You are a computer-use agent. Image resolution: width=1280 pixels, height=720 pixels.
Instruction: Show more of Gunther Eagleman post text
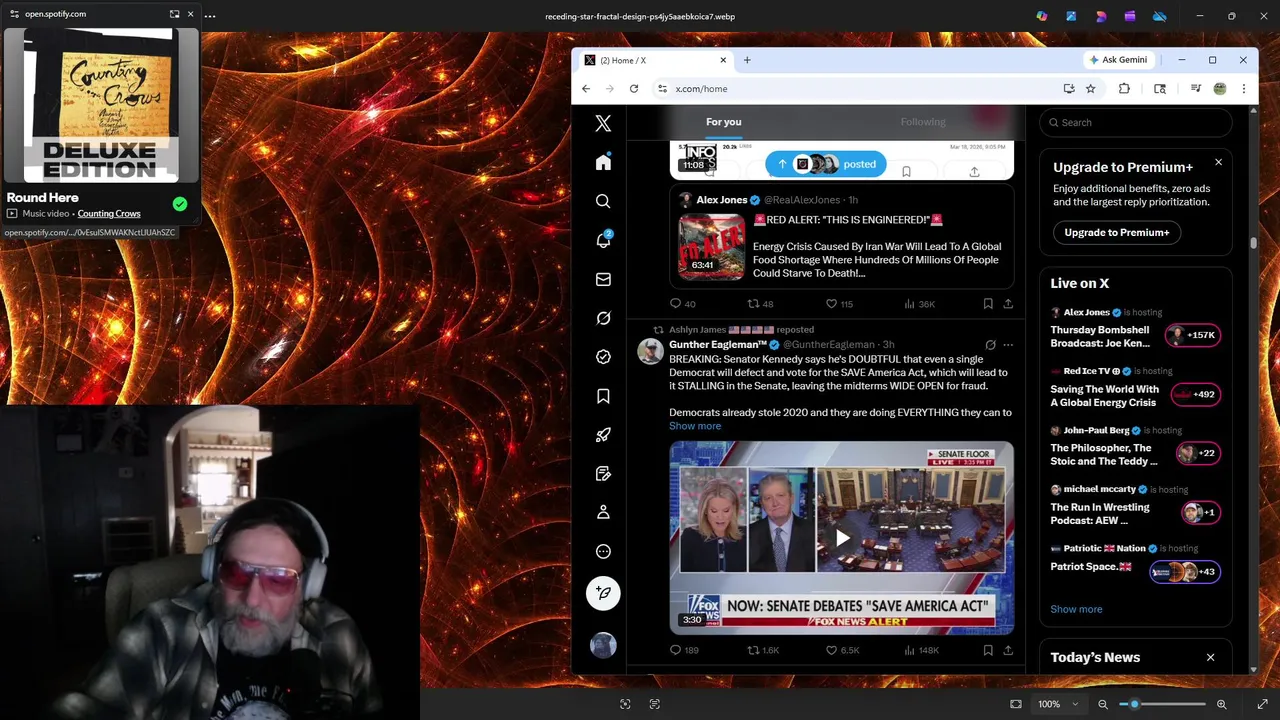pos(695,426)
